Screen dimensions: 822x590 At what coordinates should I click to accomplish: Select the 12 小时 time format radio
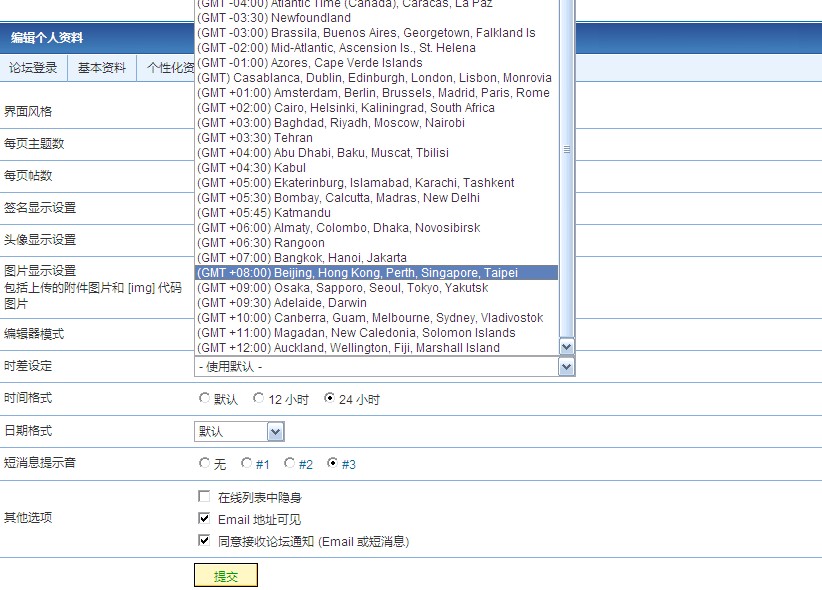[259, 399]
